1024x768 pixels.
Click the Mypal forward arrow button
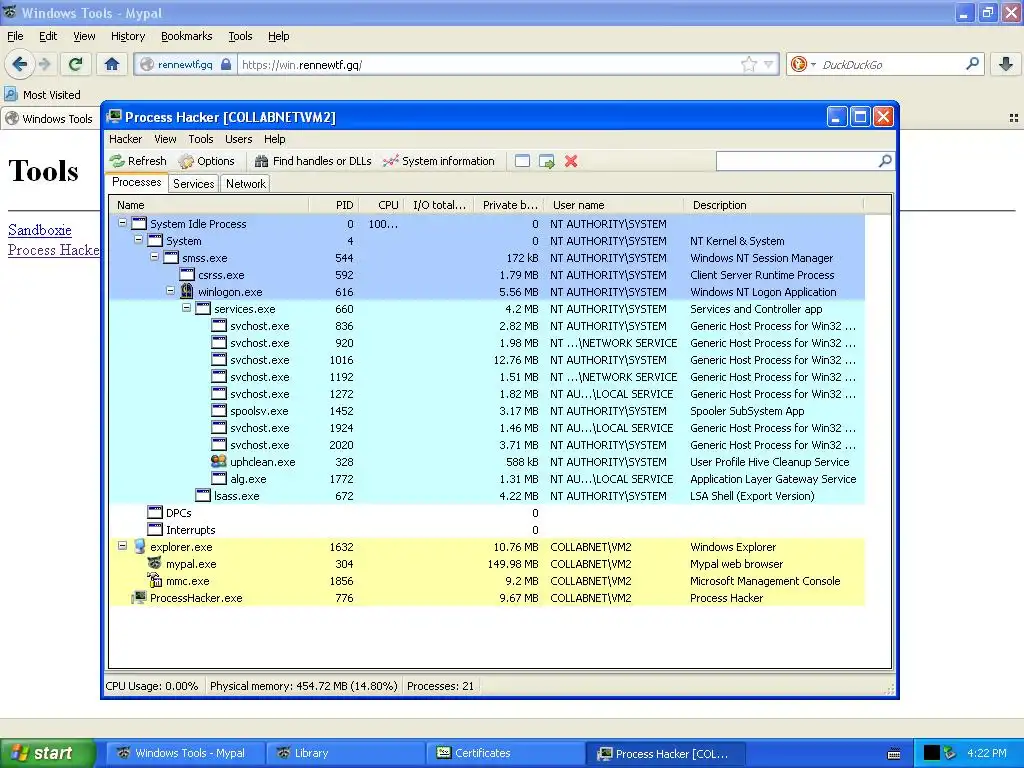[45, 64]
